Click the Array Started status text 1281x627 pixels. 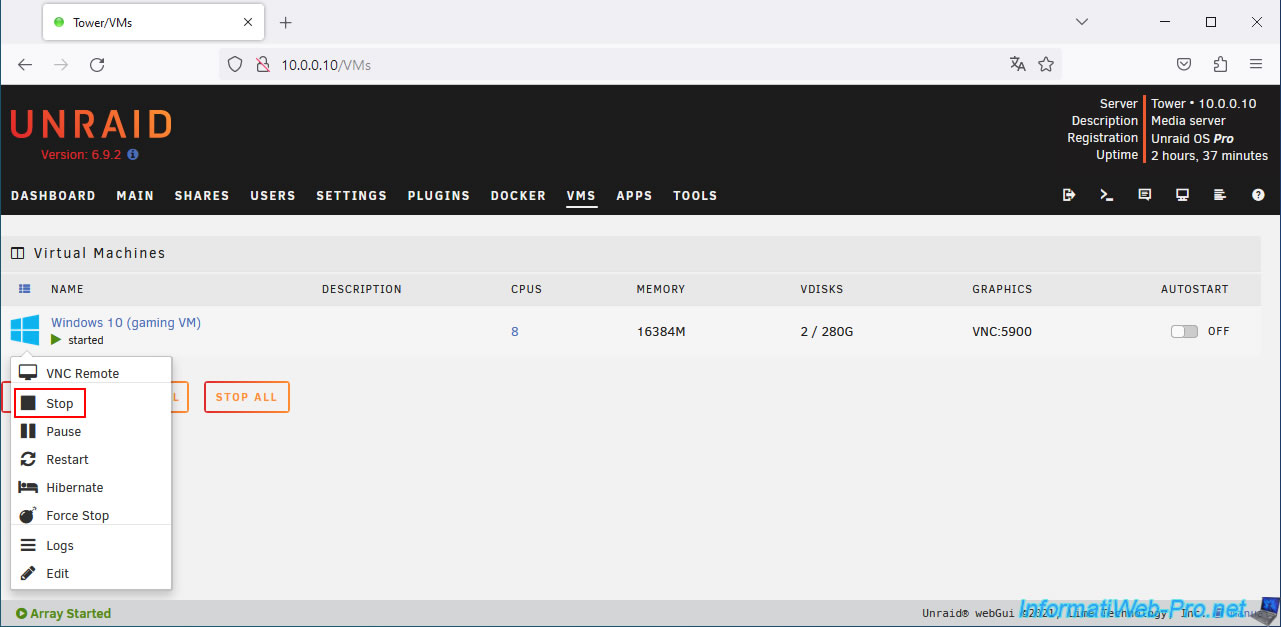(x=63, y=613)
